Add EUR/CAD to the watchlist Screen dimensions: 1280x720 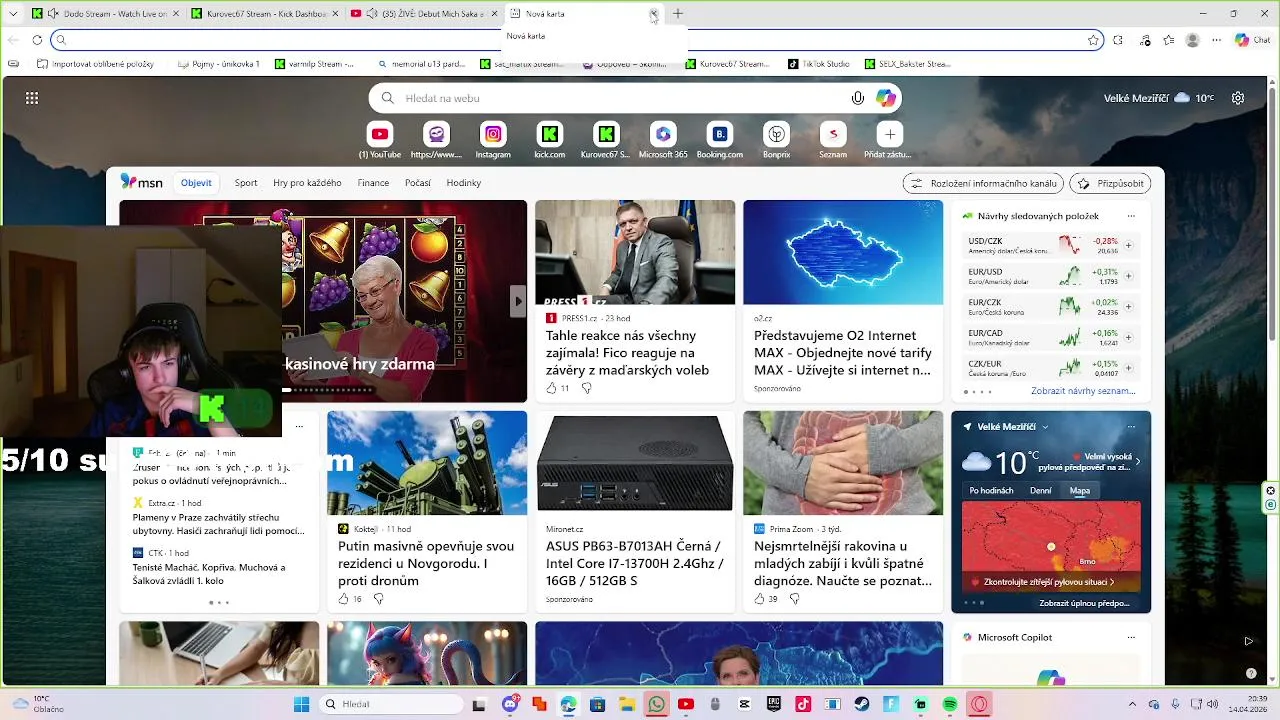1128,337
